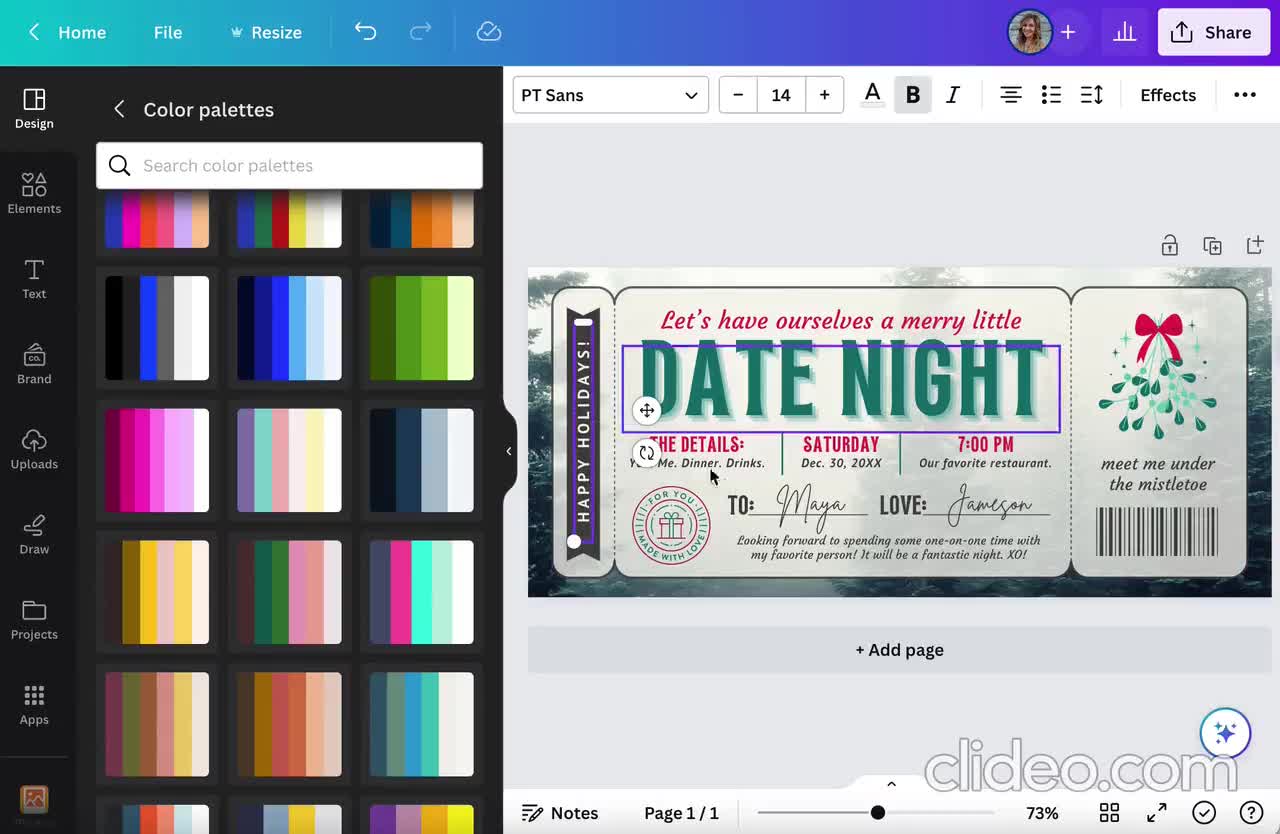This screenshot has width=1280, height=834.
Task: Open the File menu
Action: [x=168, y=32]
